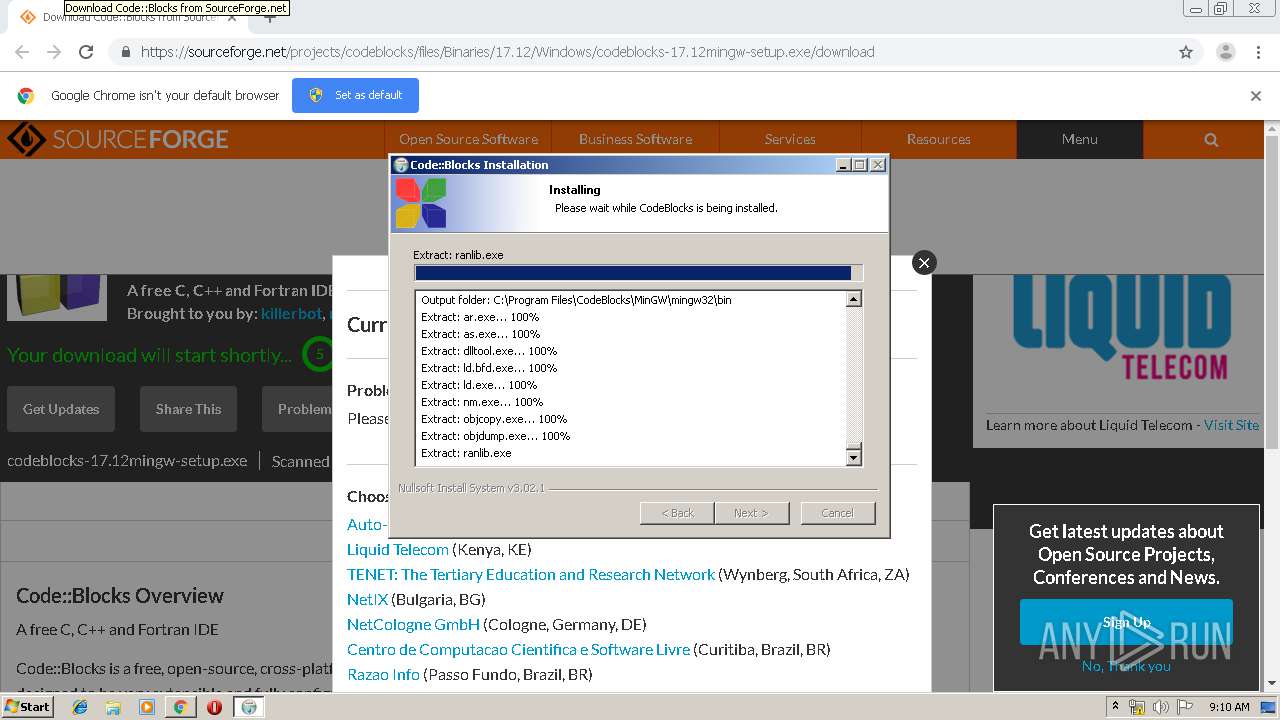Click the Get Updates button

pos(61,409)
